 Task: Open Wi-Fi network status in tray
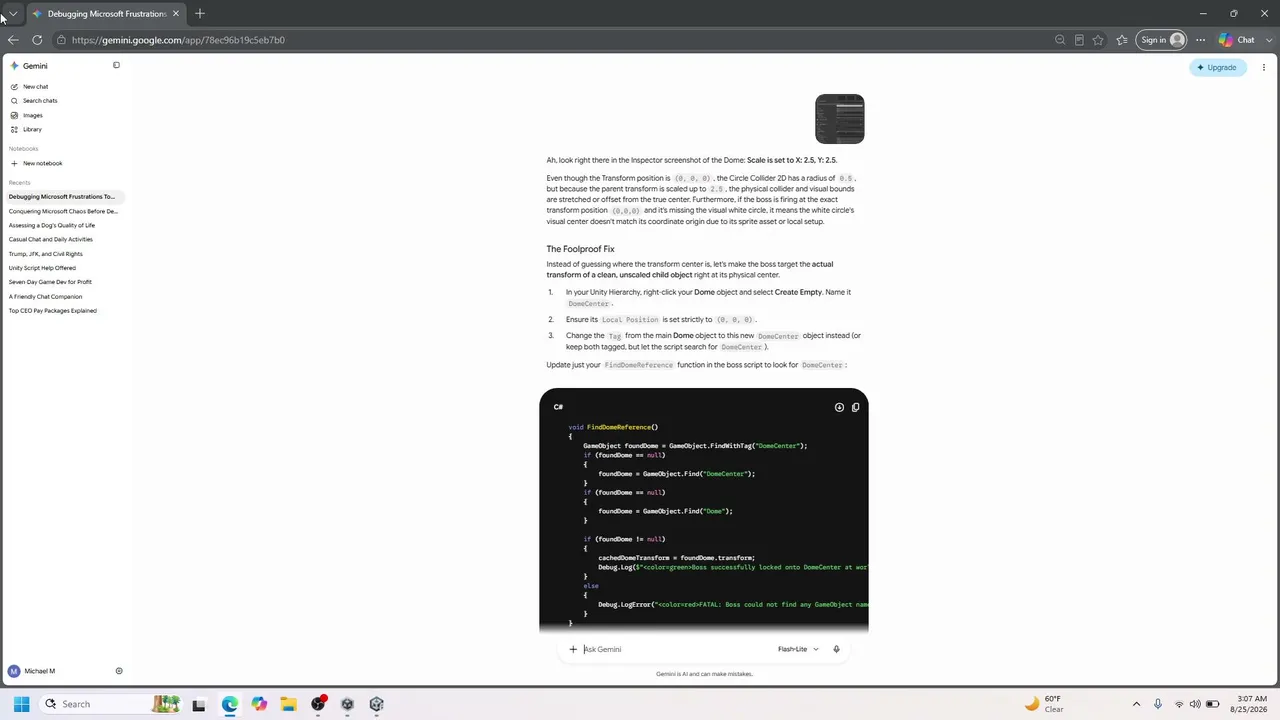tap(1178, 704)
